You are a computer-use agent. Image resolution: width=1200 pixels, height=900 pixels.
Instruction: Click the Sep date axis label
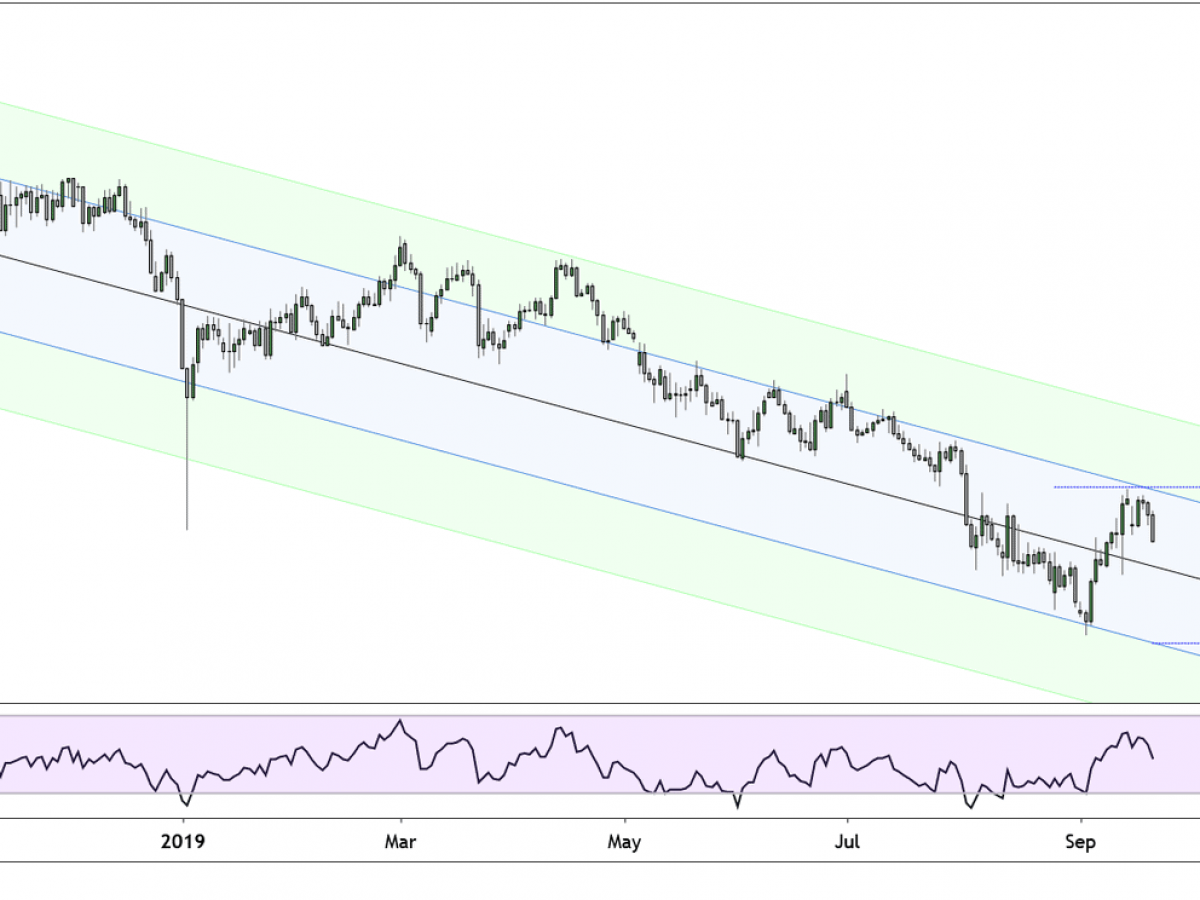pos(1080,842)
